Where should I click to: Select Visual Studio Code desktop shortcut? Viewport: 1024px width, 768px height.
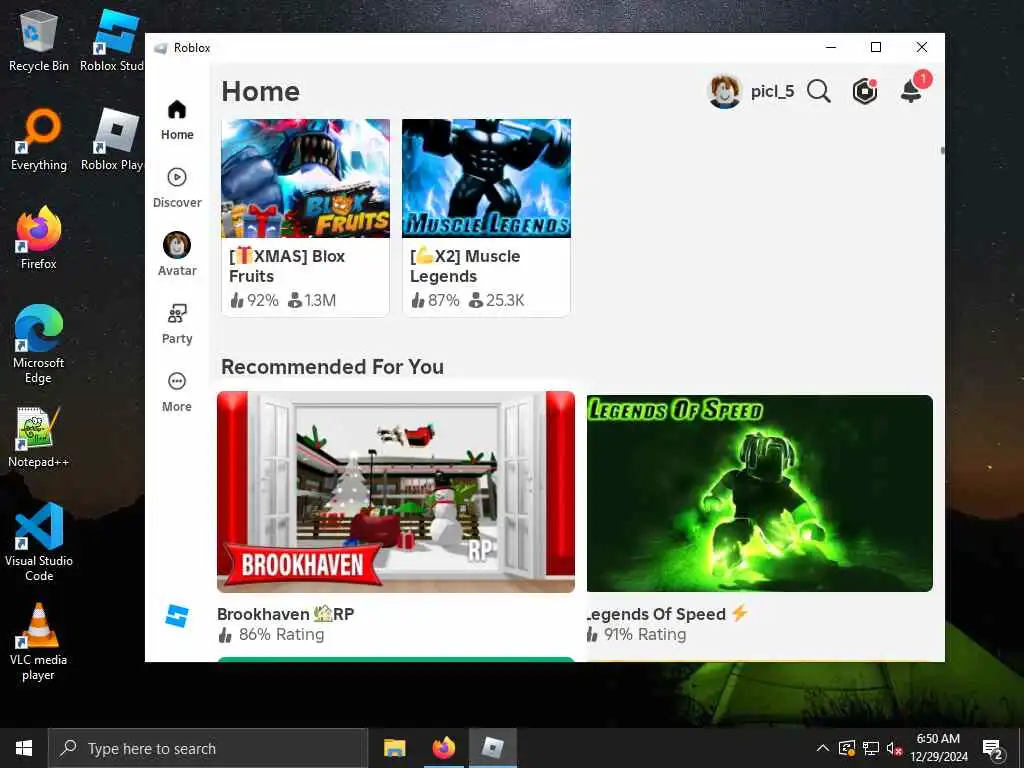pos(39,542)
